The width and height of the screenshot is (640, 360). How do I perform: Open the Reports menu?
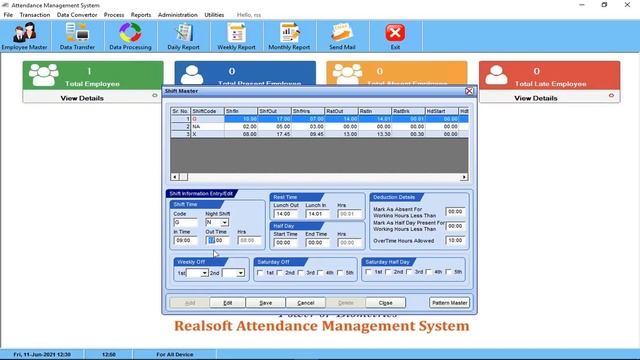[x=141, y=15]
